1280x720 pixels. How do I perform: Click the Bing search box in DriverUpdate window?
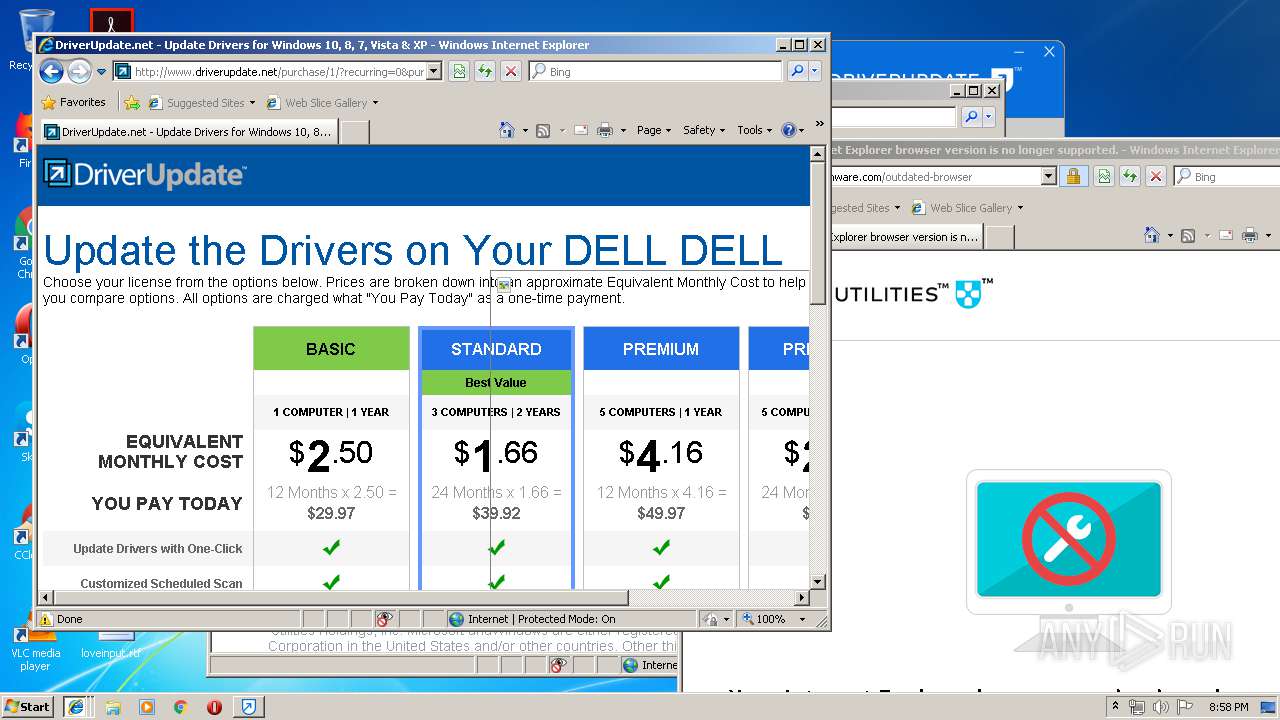tap(655, 72)
